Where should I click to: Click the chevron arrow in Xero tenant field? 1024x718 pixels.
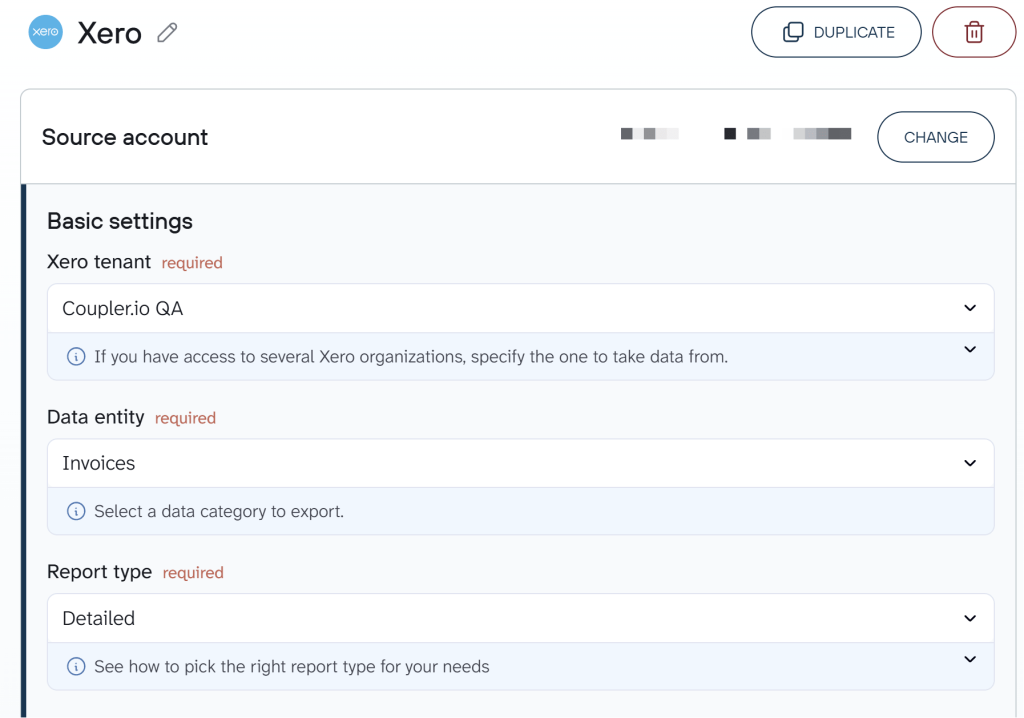970,308
